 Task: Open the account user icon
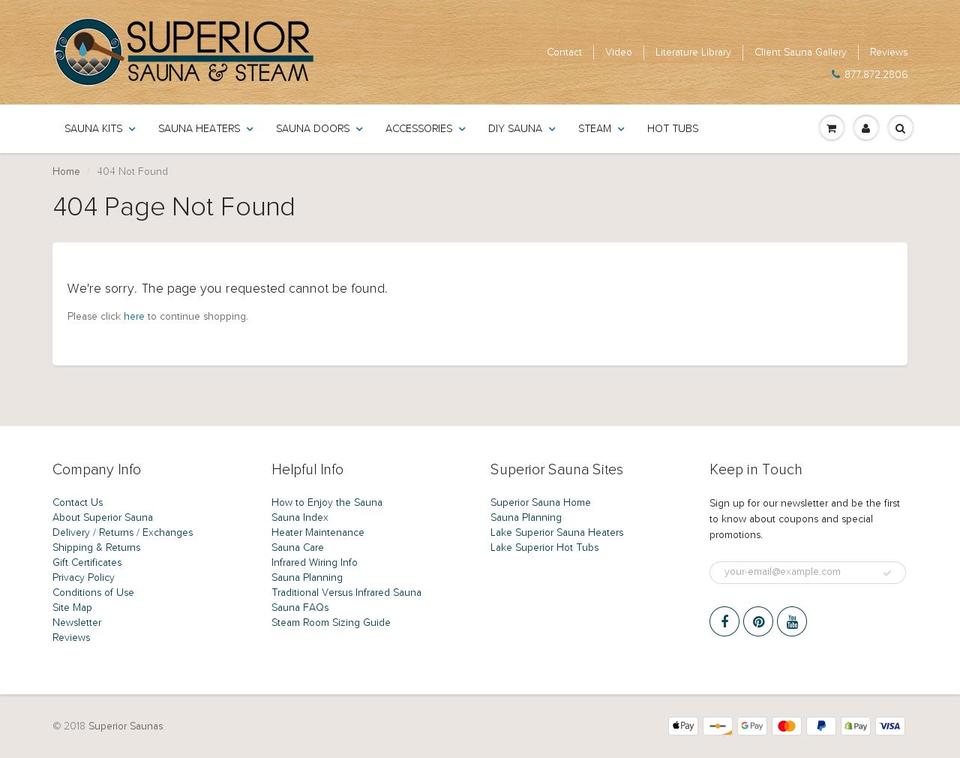pyautogui.click(x=866, y=129)
